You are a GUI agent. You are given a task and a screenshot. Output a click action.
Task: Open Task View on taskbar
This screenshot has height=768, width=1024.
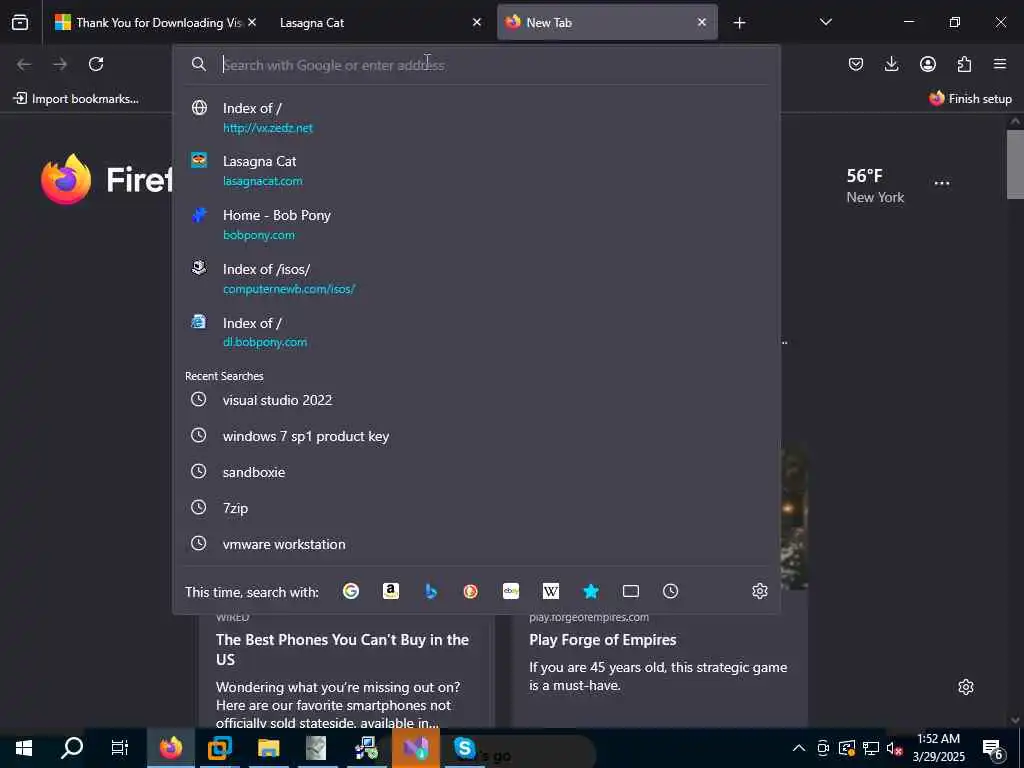[x=120, y=748]
